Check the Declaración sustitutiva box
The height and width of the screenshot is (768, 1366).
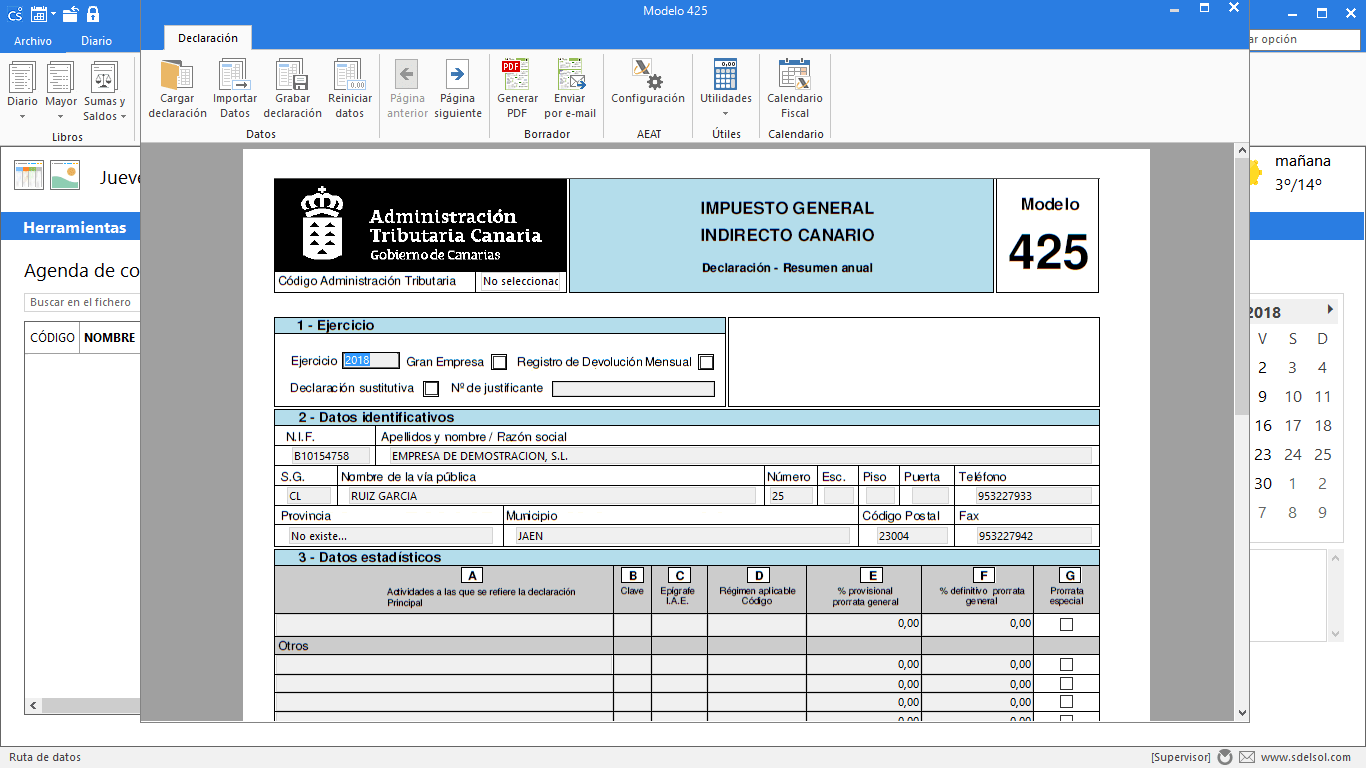tap(431, 388)
